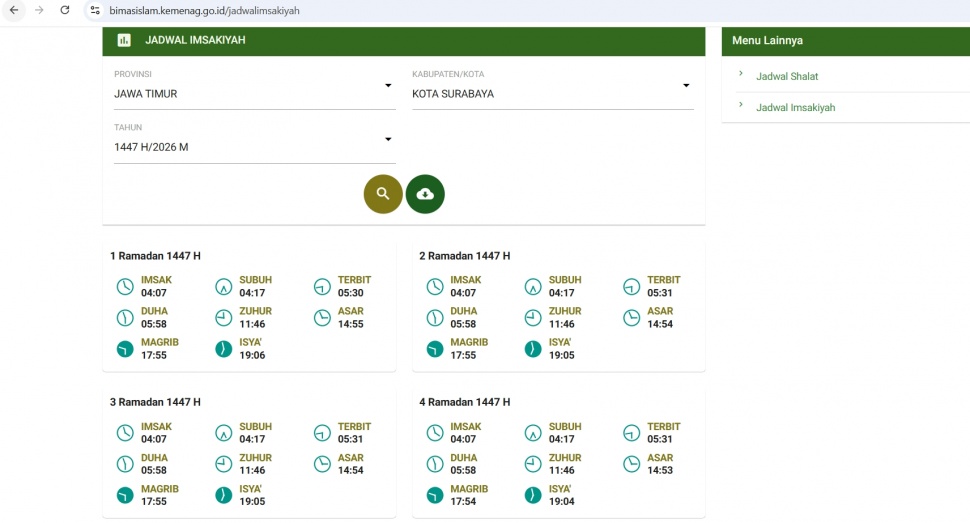Open Jadwal Shalat in Menu Lainnya
Viewport: 970px width, 523px height.
tap(787, 76)
